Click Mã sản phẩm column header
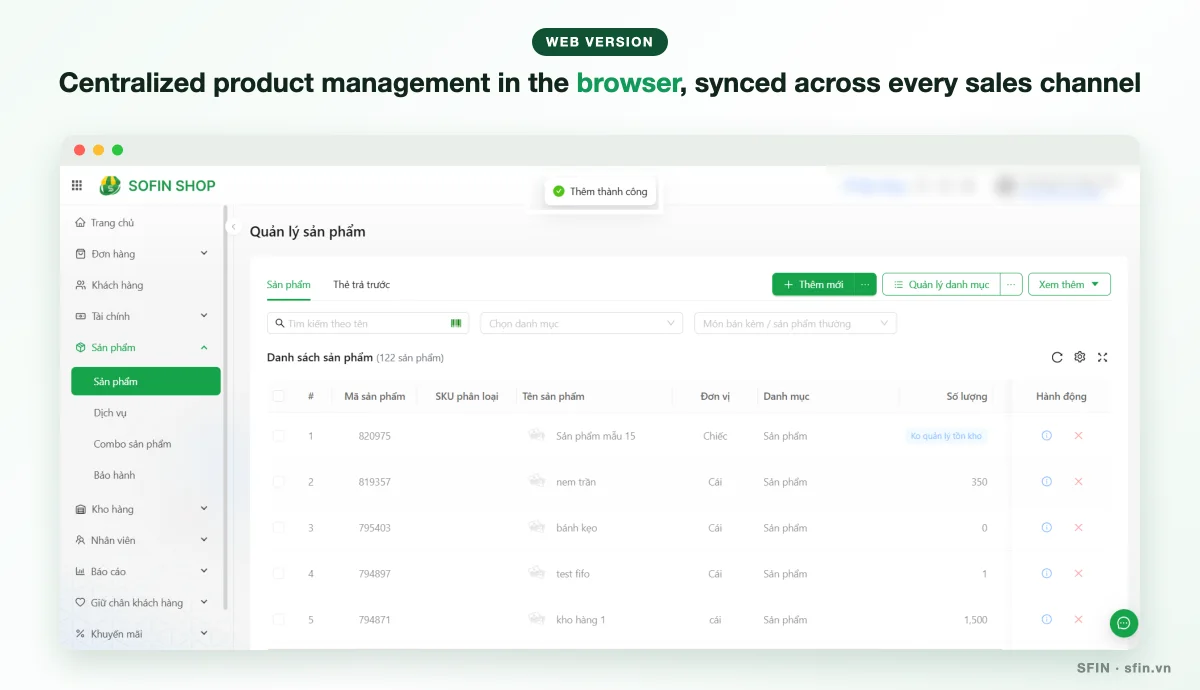This screenshot has width=1200, height=690. 374,396
